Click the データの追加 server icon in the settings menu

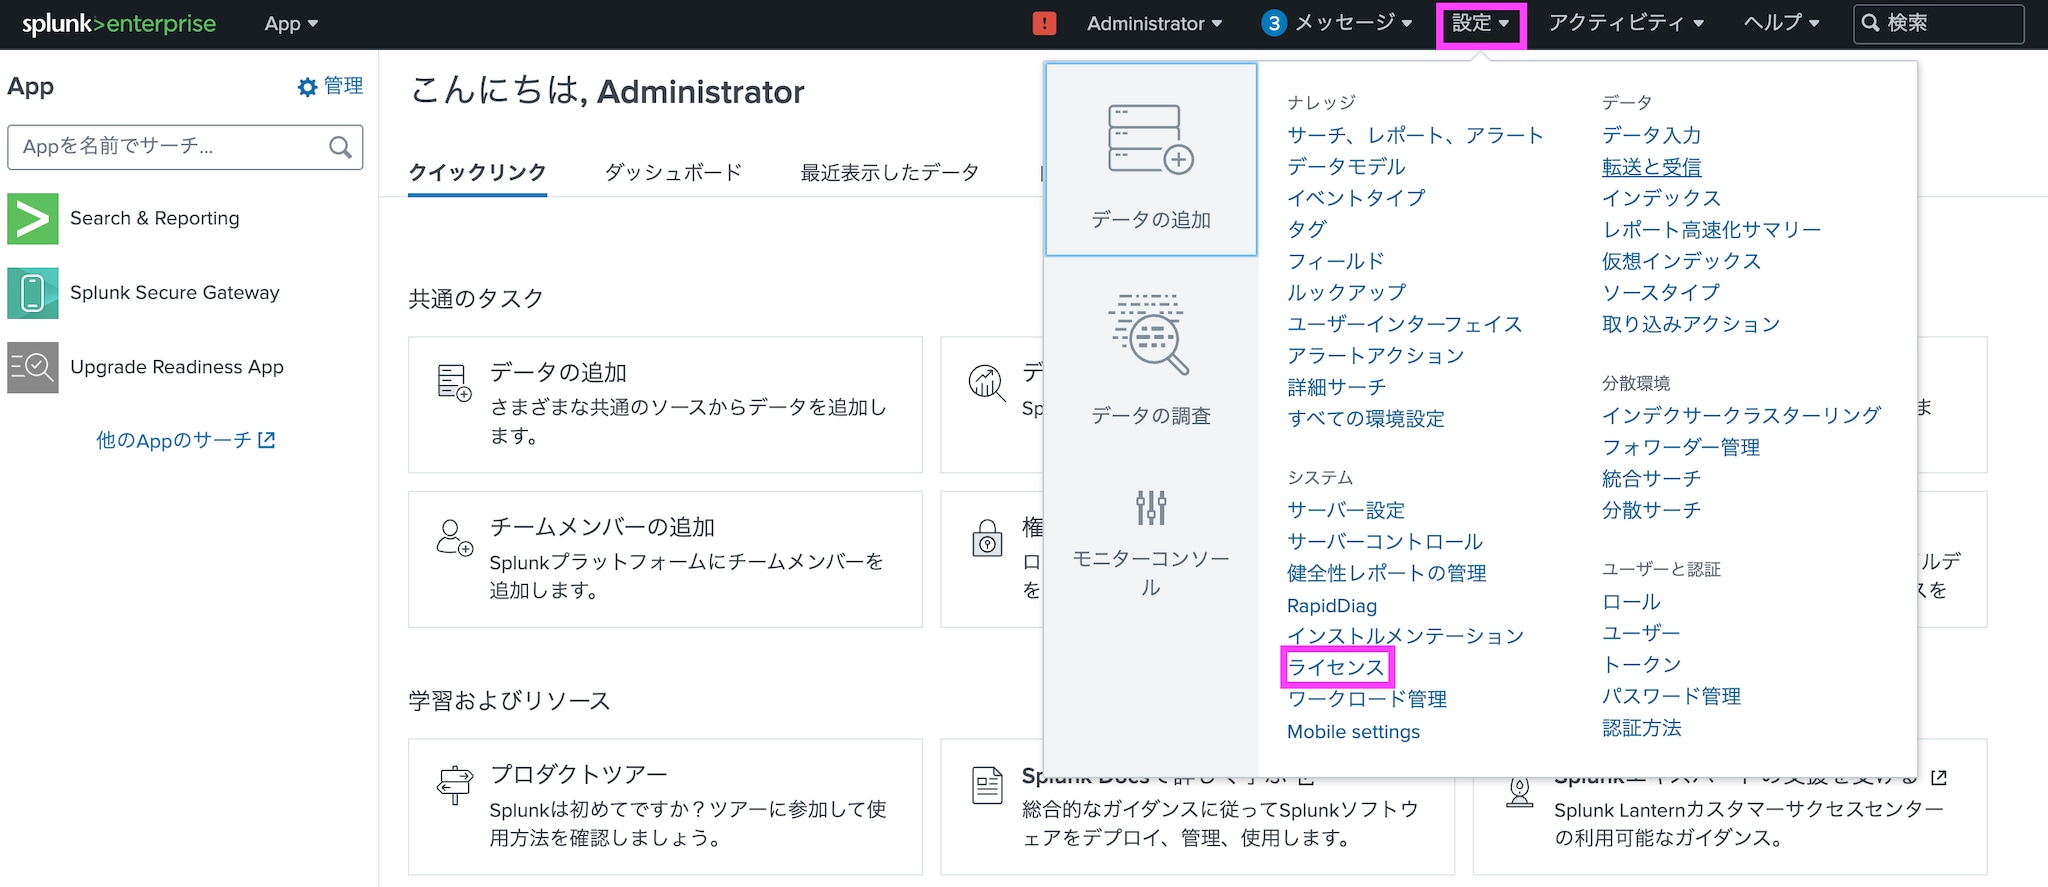tap(1151, 139)
